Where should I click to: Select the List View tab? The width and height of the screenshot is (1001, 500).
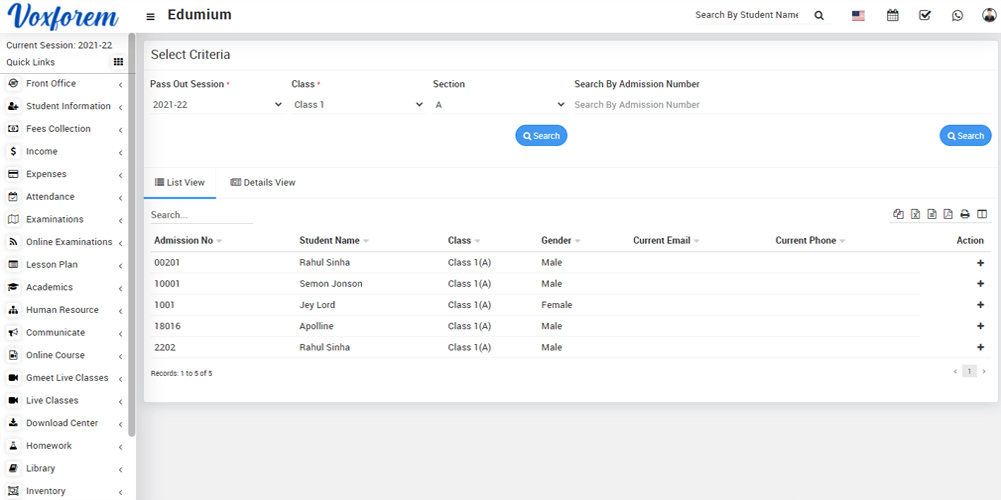[x=179, y=183]
